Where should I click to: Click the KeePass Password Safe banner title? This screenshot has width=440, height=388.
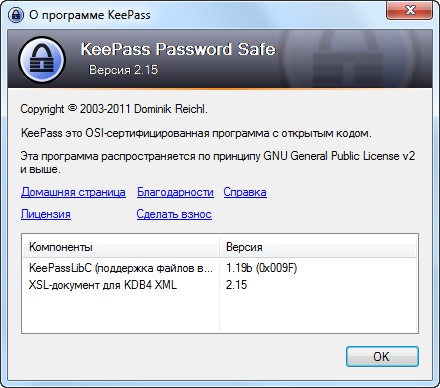178,49
